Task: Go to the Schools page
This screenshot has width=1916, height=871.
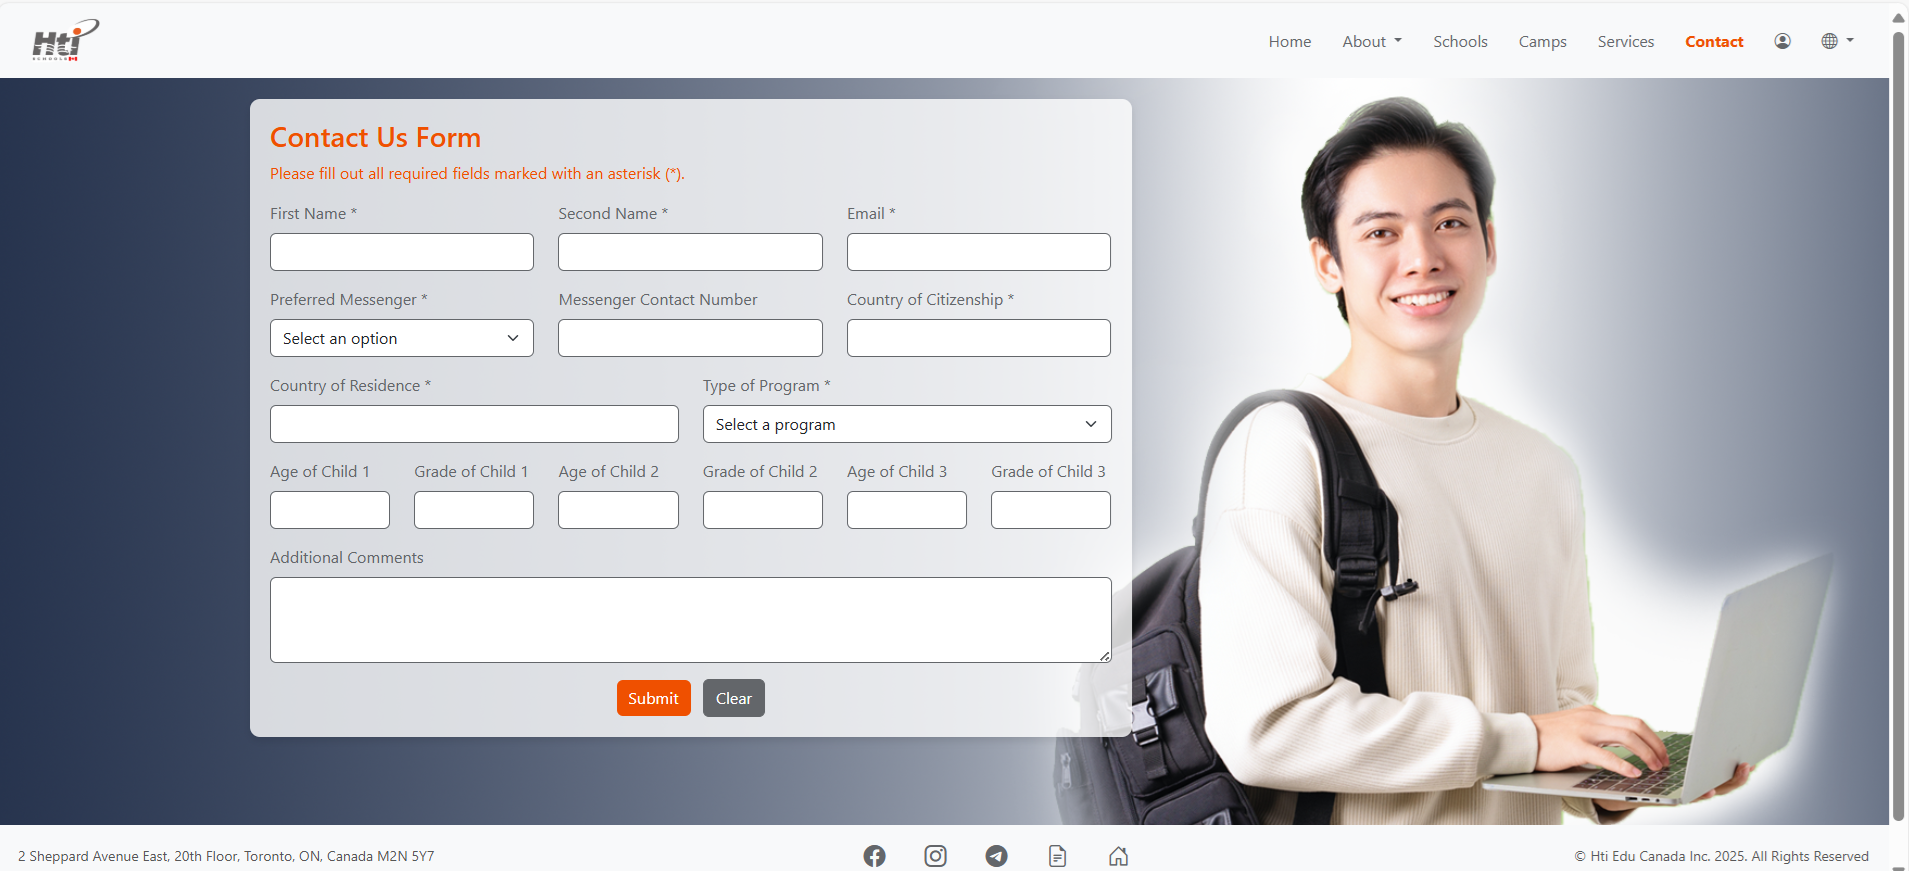Action: [x=1459, y=41]
